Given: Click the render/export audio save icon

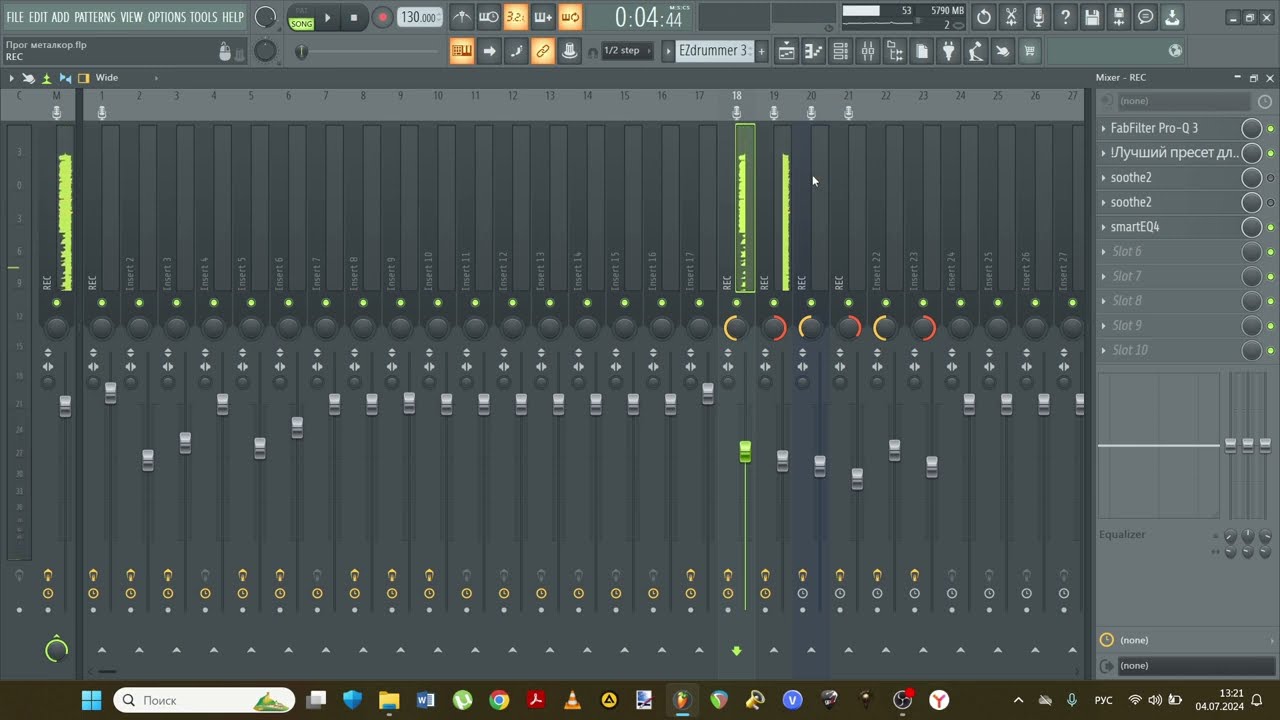Looking at the screenshot, I should [1119, 17].
